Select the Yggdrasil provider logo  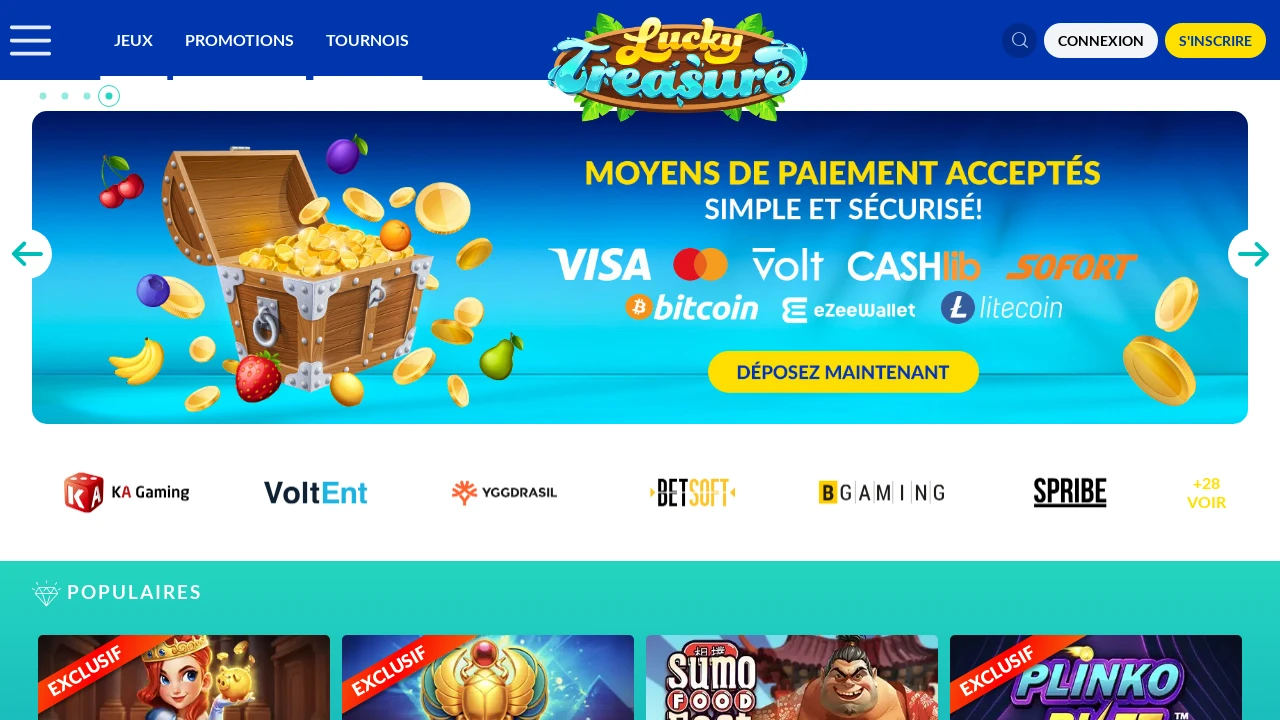[x=504, y=492]
